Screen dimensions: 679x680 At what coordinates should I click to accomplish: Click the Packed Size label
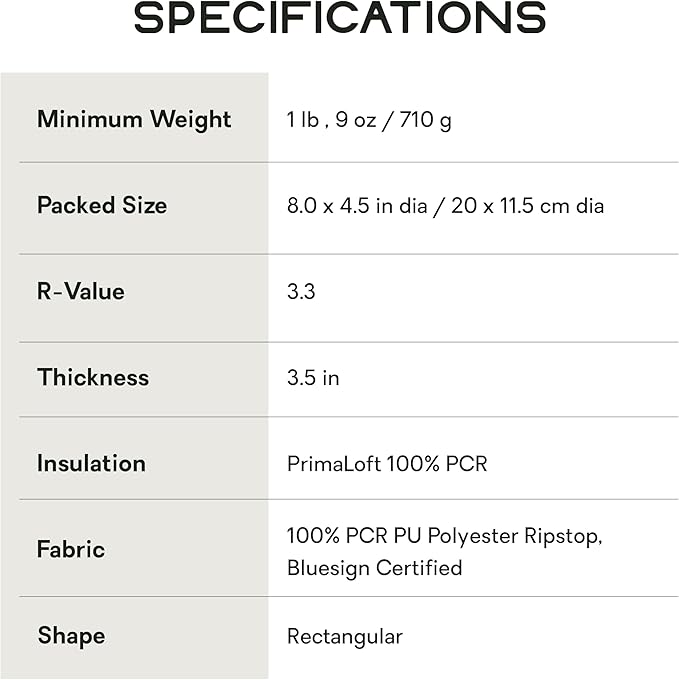pyautogui.click(x=102, y=206)
